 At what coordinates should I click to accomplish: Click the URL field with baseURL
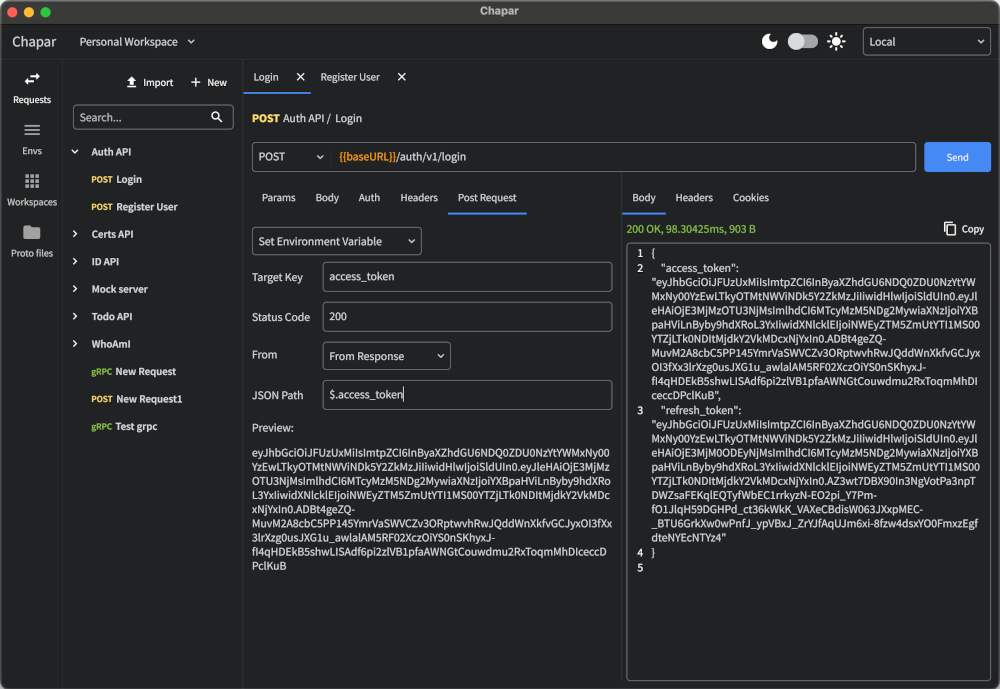point(622,157)
